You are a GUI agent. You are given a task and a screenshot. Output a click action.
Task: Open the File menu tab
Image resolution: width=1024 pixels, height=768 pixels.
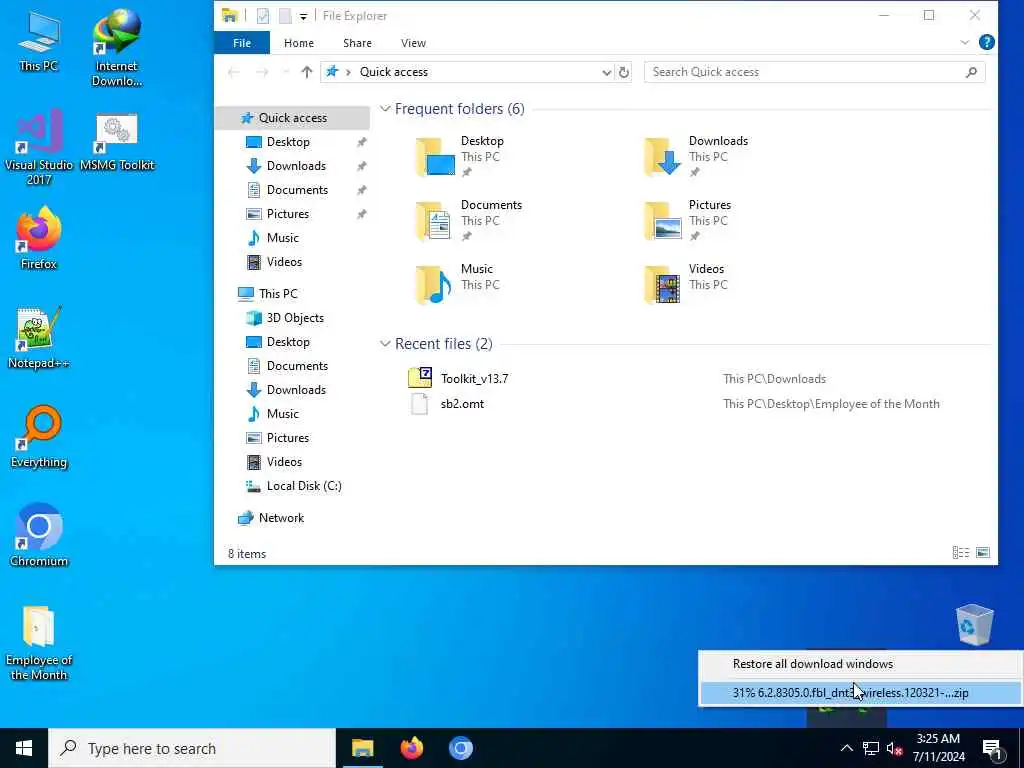pos(242,42)
